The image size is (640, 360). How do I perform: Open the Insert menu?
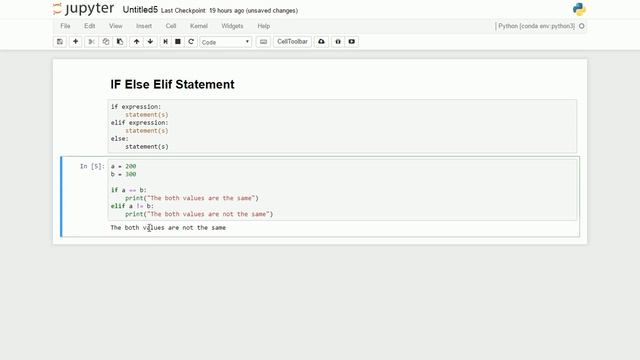point(144,26)
